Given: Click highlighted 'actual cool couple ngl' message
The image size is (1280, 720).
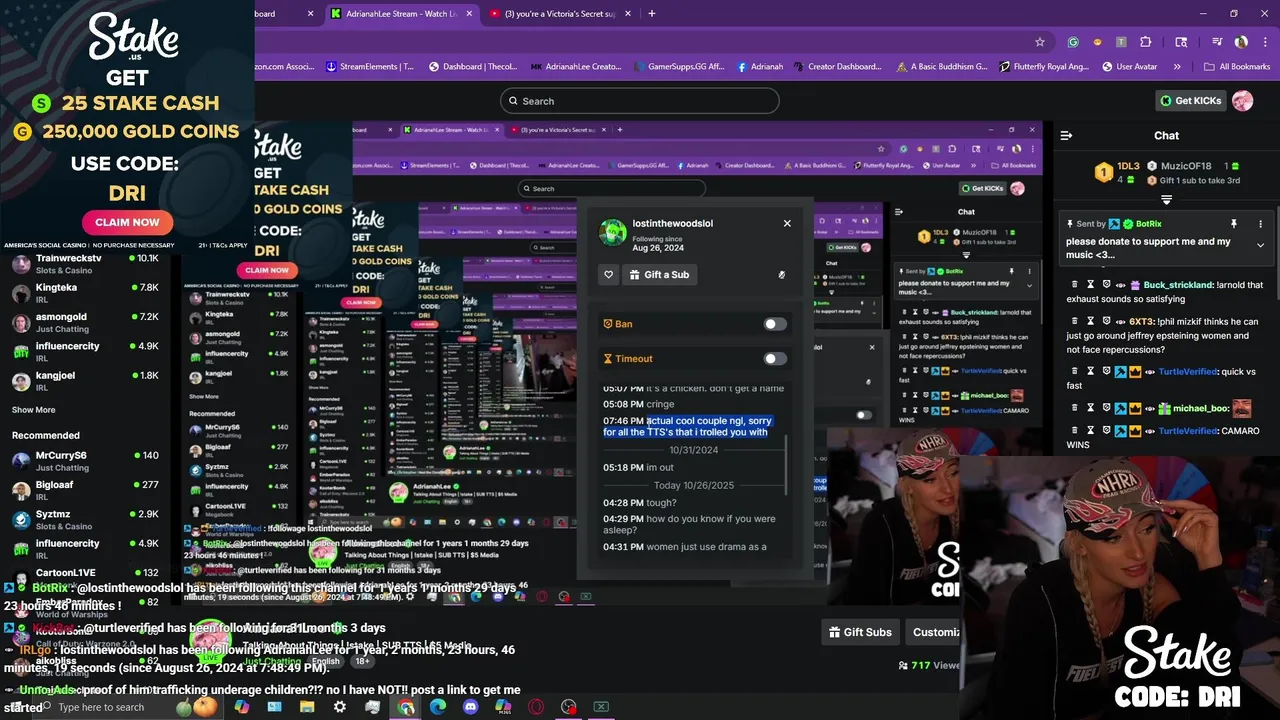Looking at the screenshot, I should (x=687, y=427).
